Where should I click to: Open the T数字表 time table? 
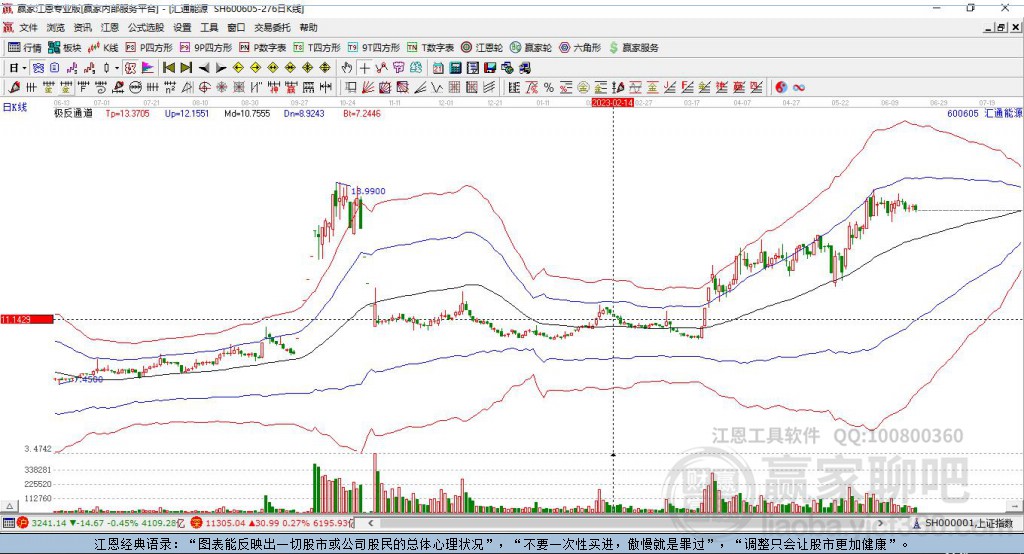point(430,48)
